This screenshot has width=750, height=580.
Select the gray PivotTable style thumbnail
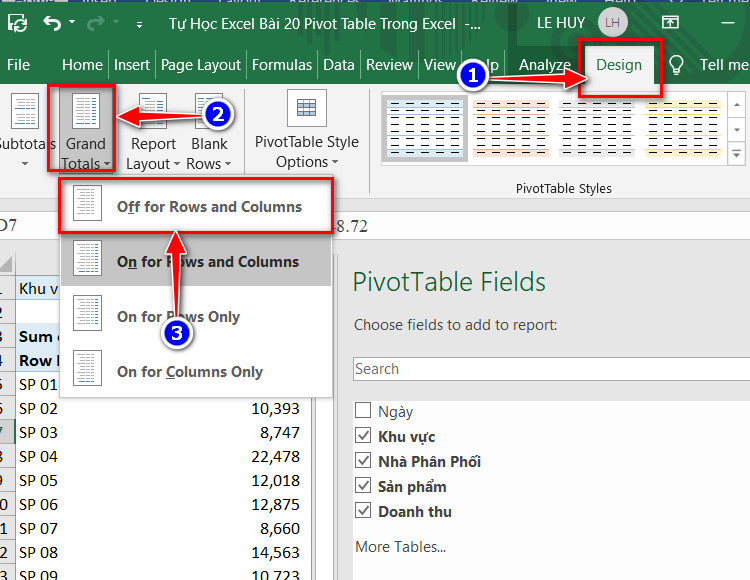pyautogui.click(x=597, y=128)
